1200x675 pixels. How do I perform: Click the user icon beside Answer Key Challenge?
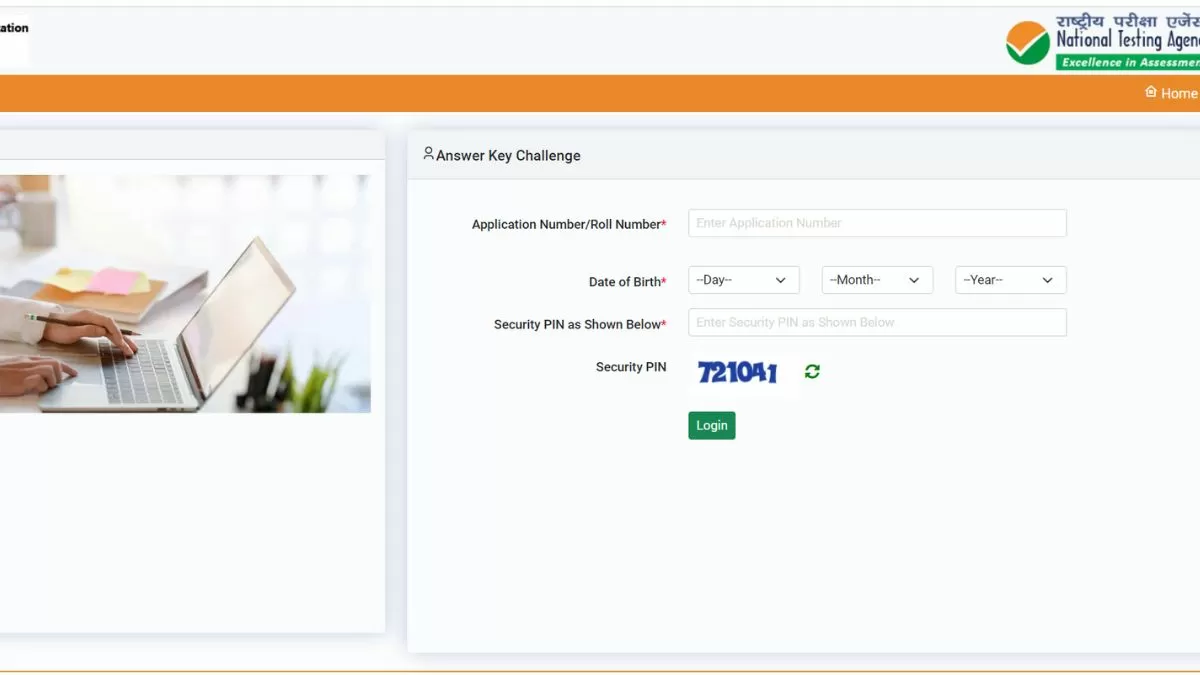tap(428, 154)
